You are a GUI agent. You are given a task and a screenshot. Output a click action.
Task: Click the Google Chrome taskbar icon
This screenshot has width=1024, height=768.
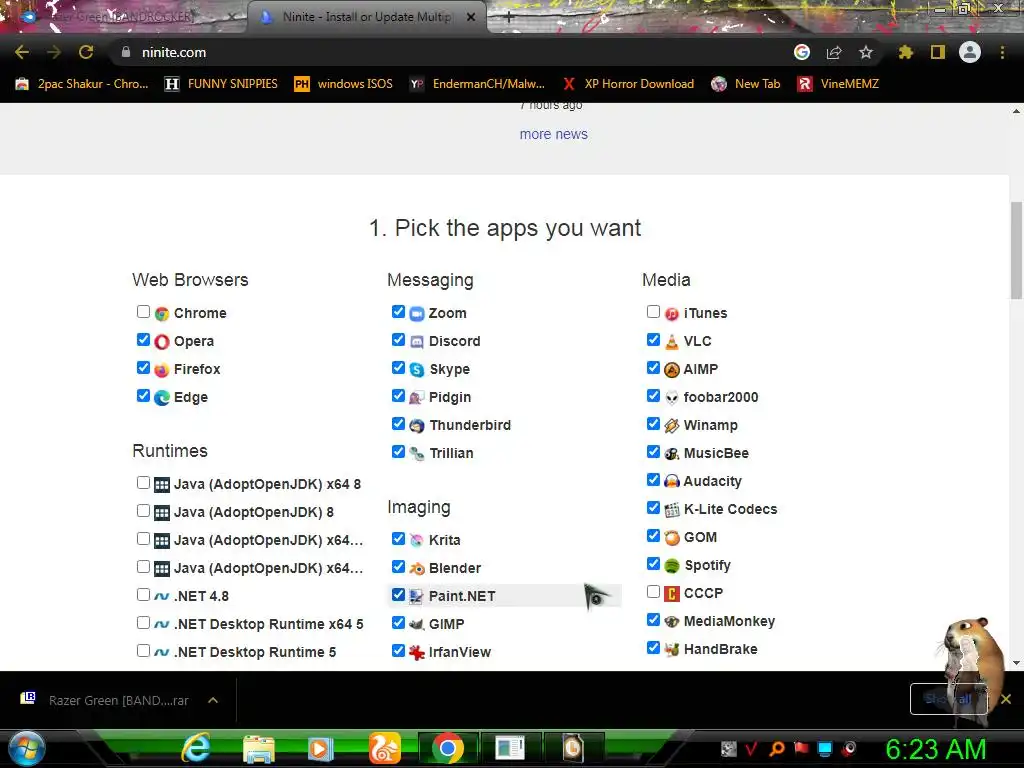click(x=447, y=748)
